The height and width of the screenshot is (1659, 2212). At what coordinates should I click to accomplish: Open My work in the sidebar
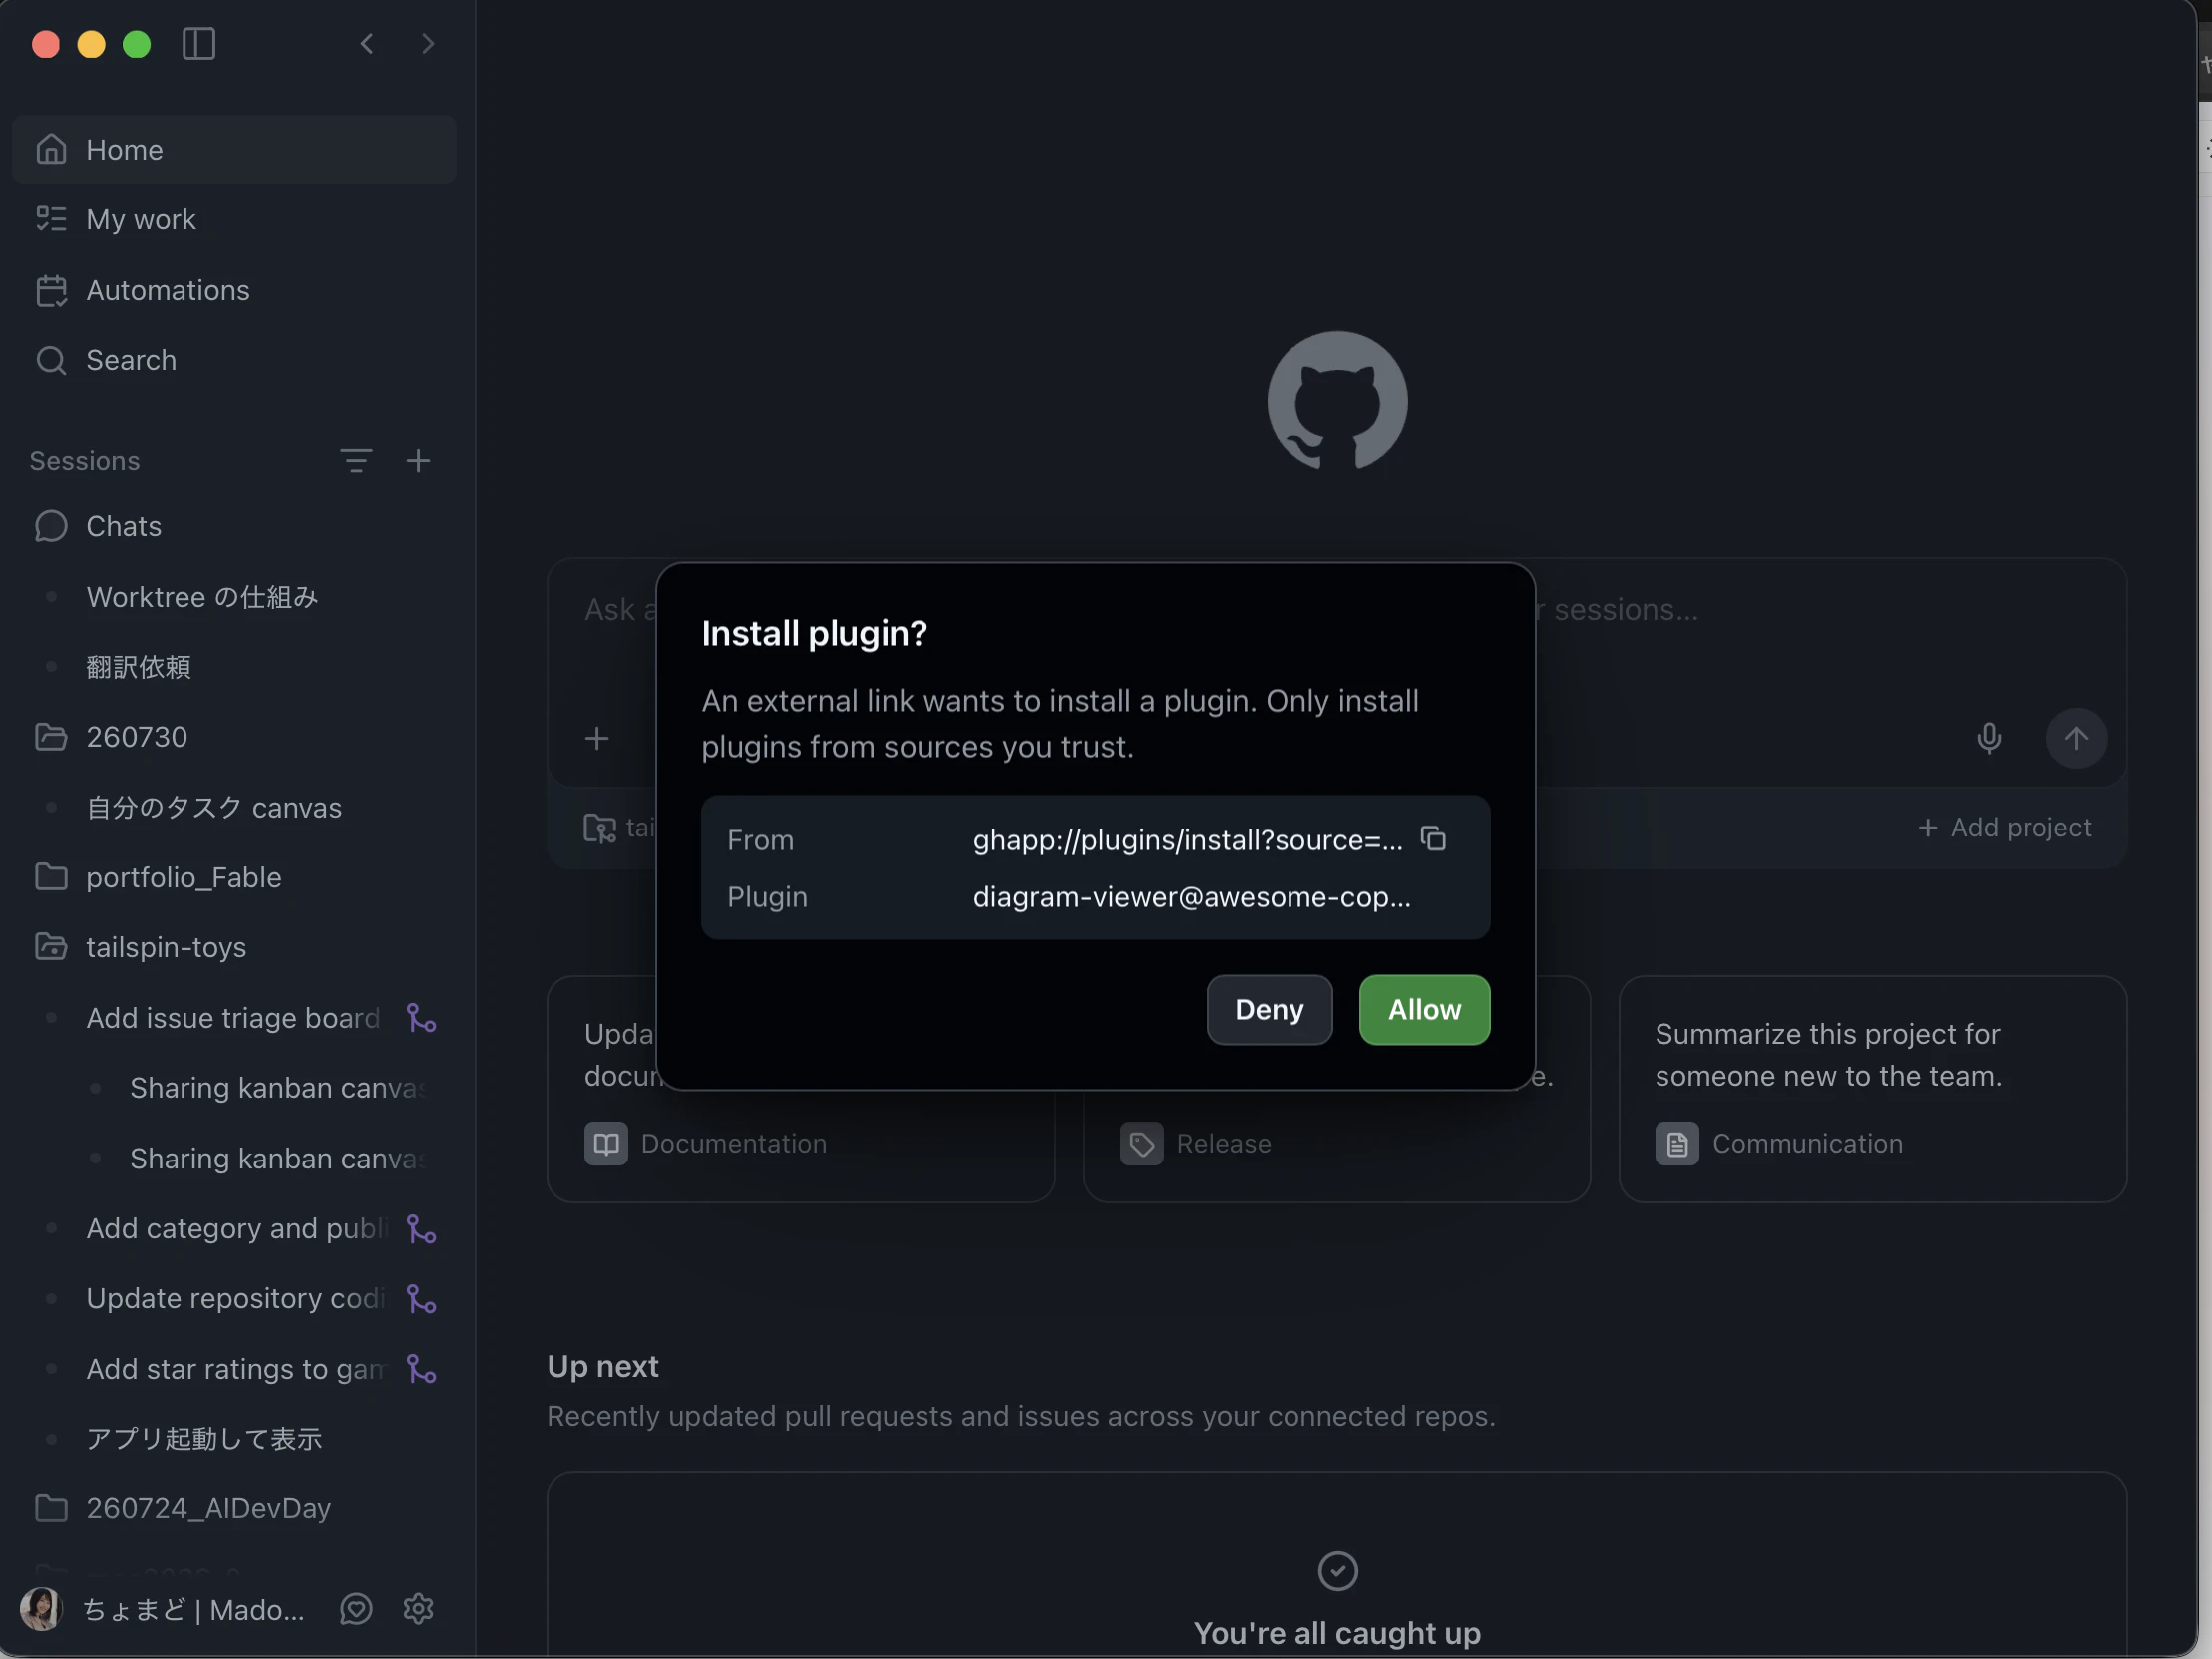[234, 220]
